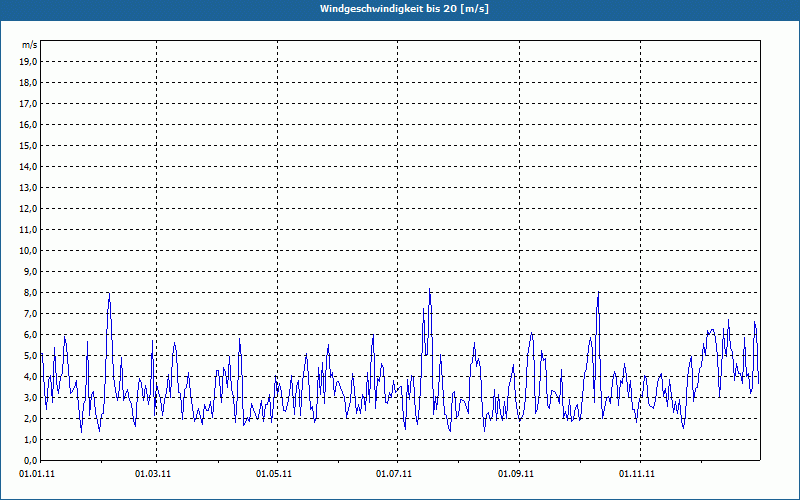Select the 13,0 y-axis label
The height and width of the screenshot is (500, 800).
click(28, 188)
